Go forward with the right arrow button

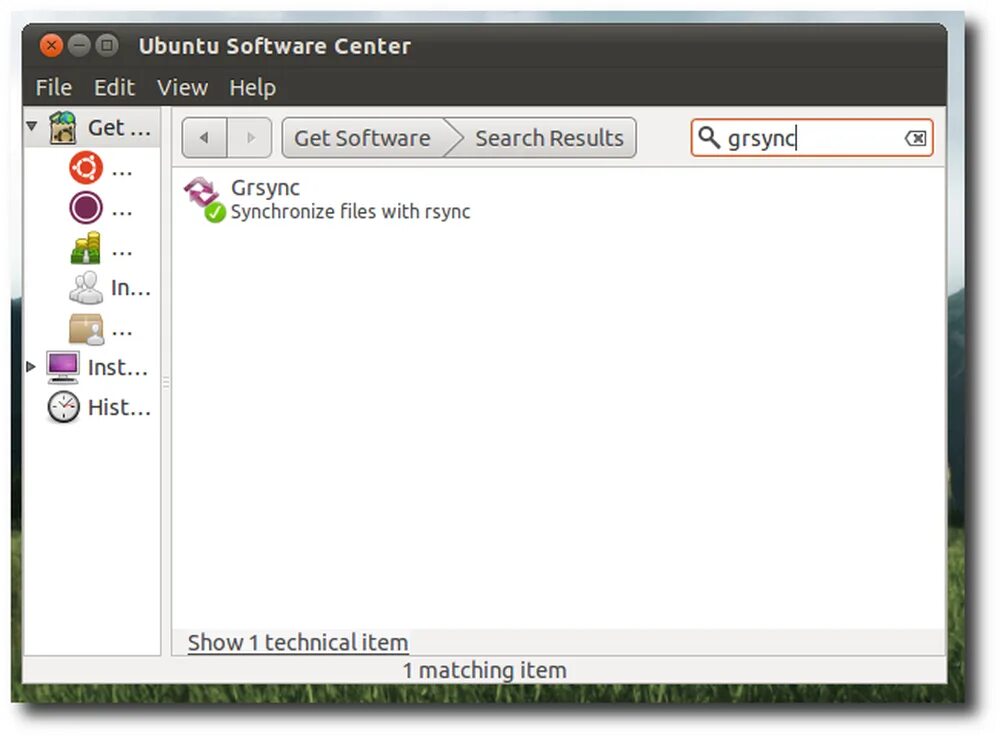[x=249, y=137]
